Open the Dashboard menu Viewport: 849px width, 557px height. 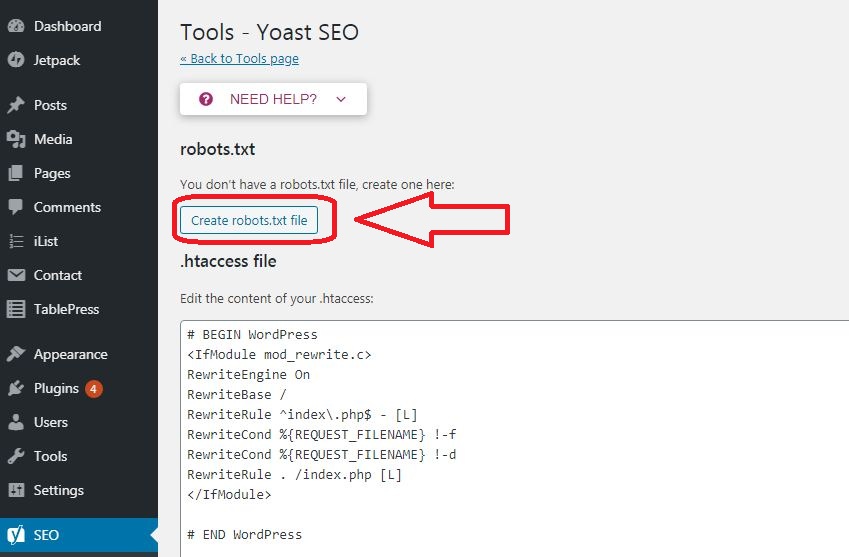pos(79,26)
